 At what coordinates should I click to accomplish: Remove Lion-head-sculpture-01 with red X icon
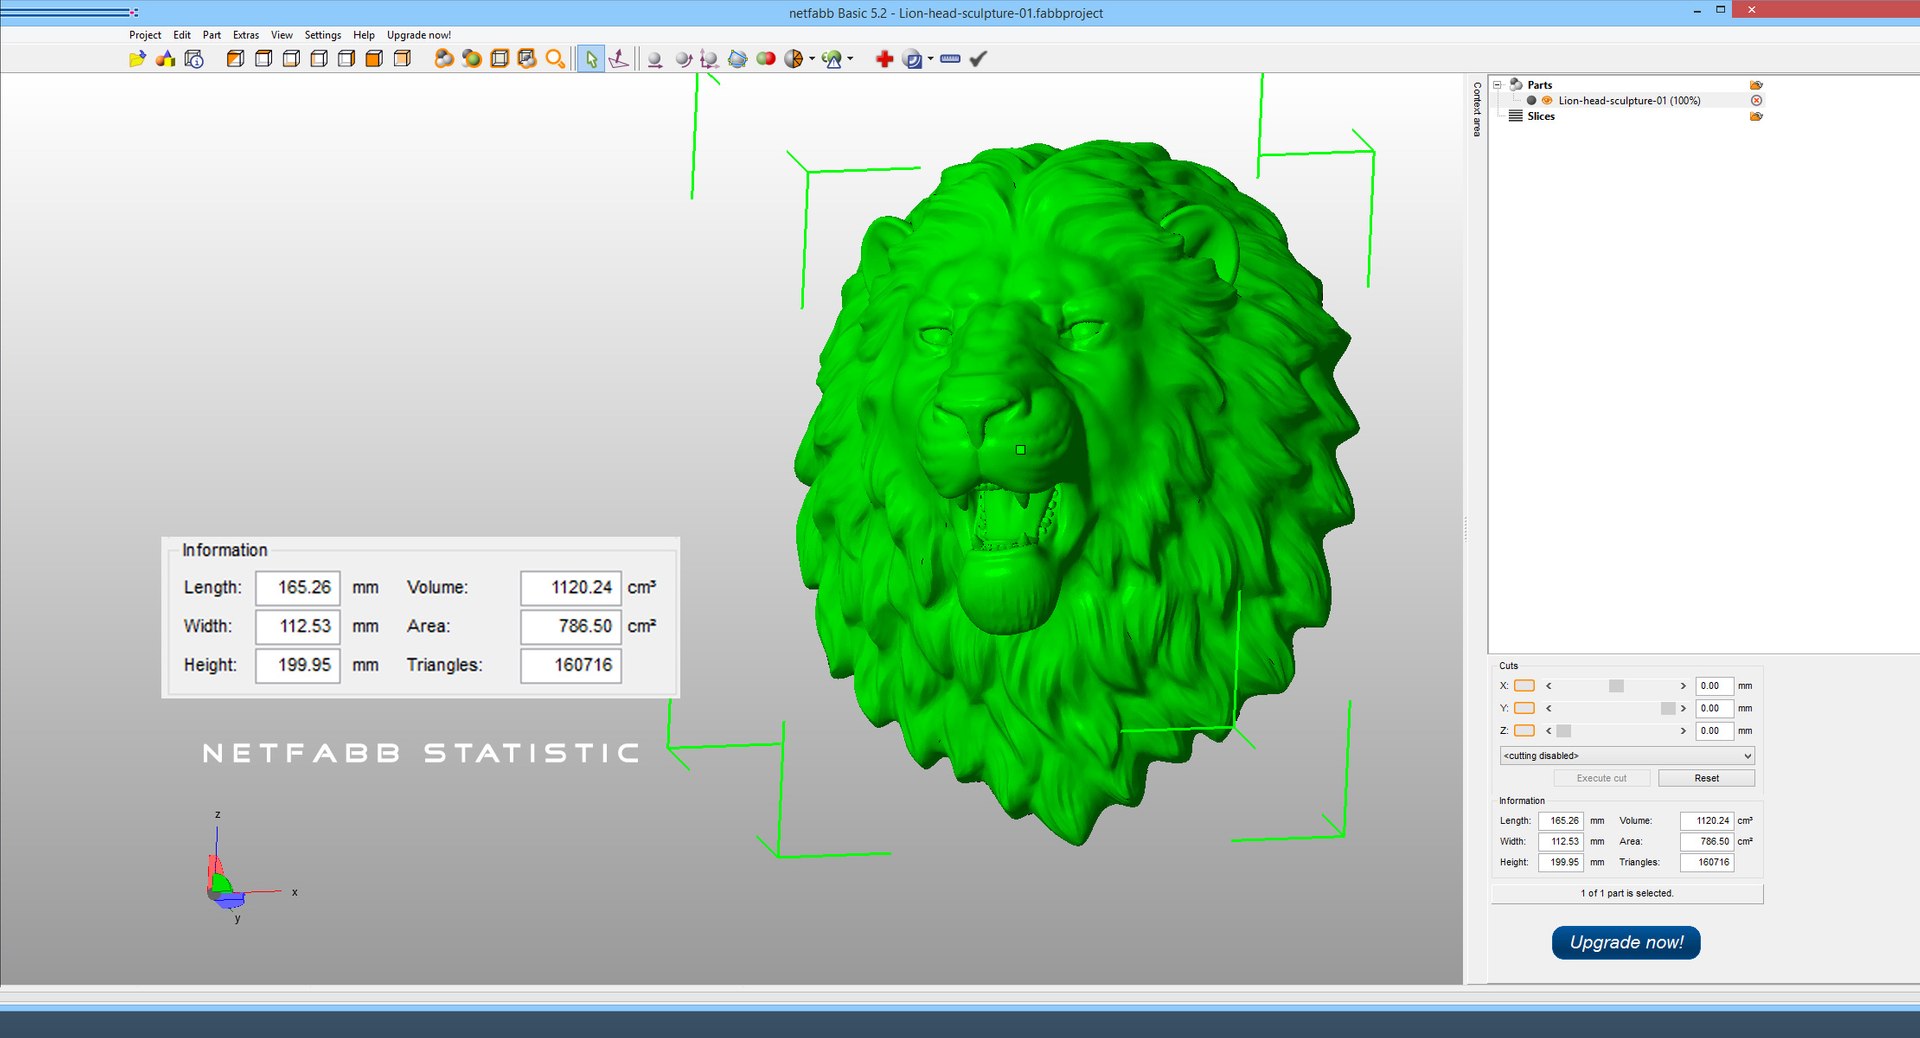1756,101
